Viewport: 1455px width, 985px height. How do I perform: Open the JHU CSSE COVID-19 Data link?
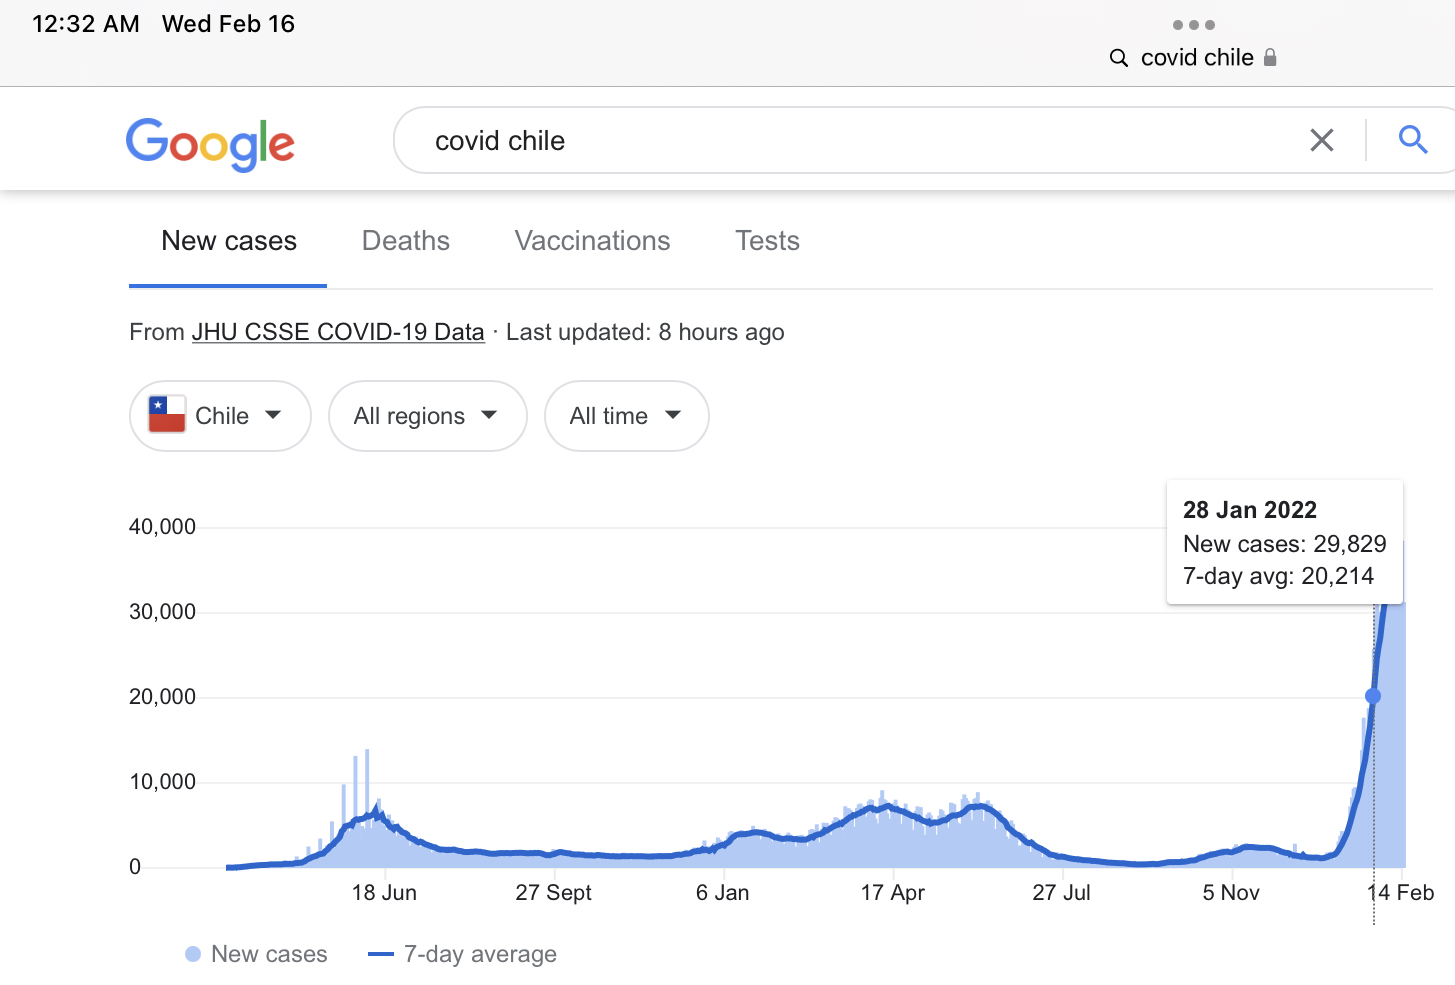(338, 332)
